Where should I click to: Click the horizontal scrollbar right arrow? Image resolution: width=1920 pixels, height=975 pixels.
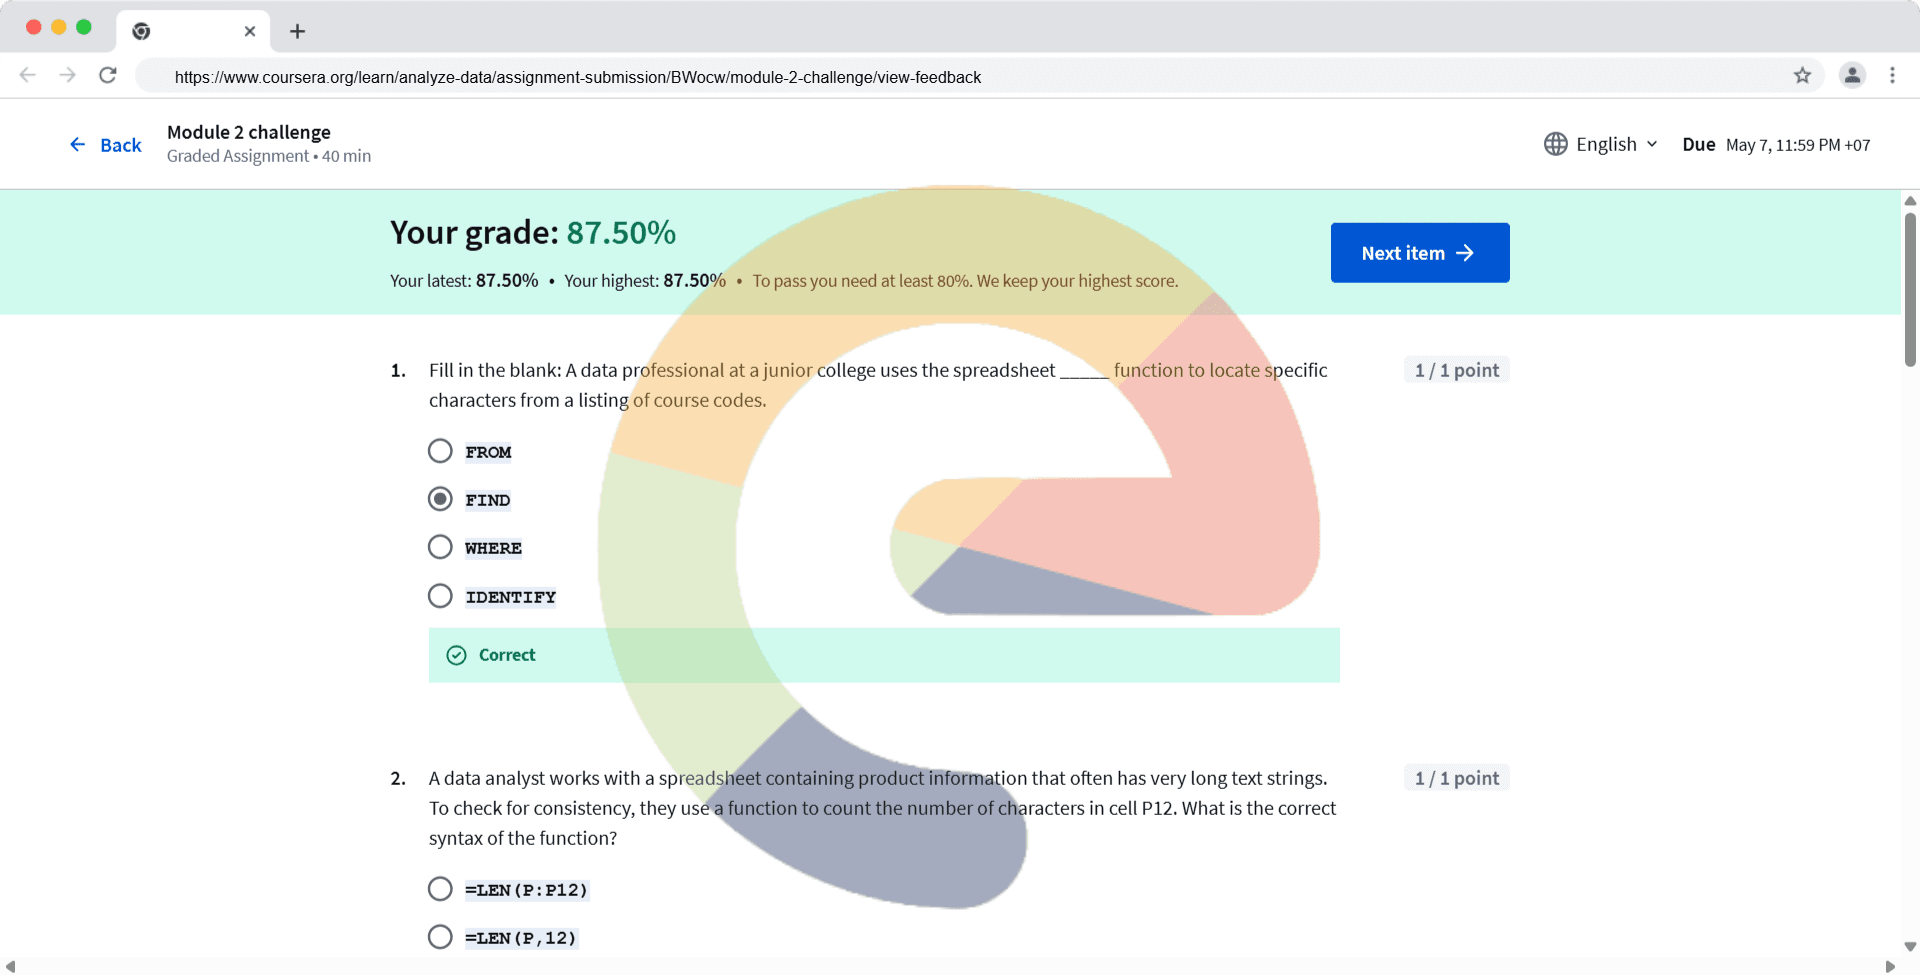click(x=1890, y=966)
